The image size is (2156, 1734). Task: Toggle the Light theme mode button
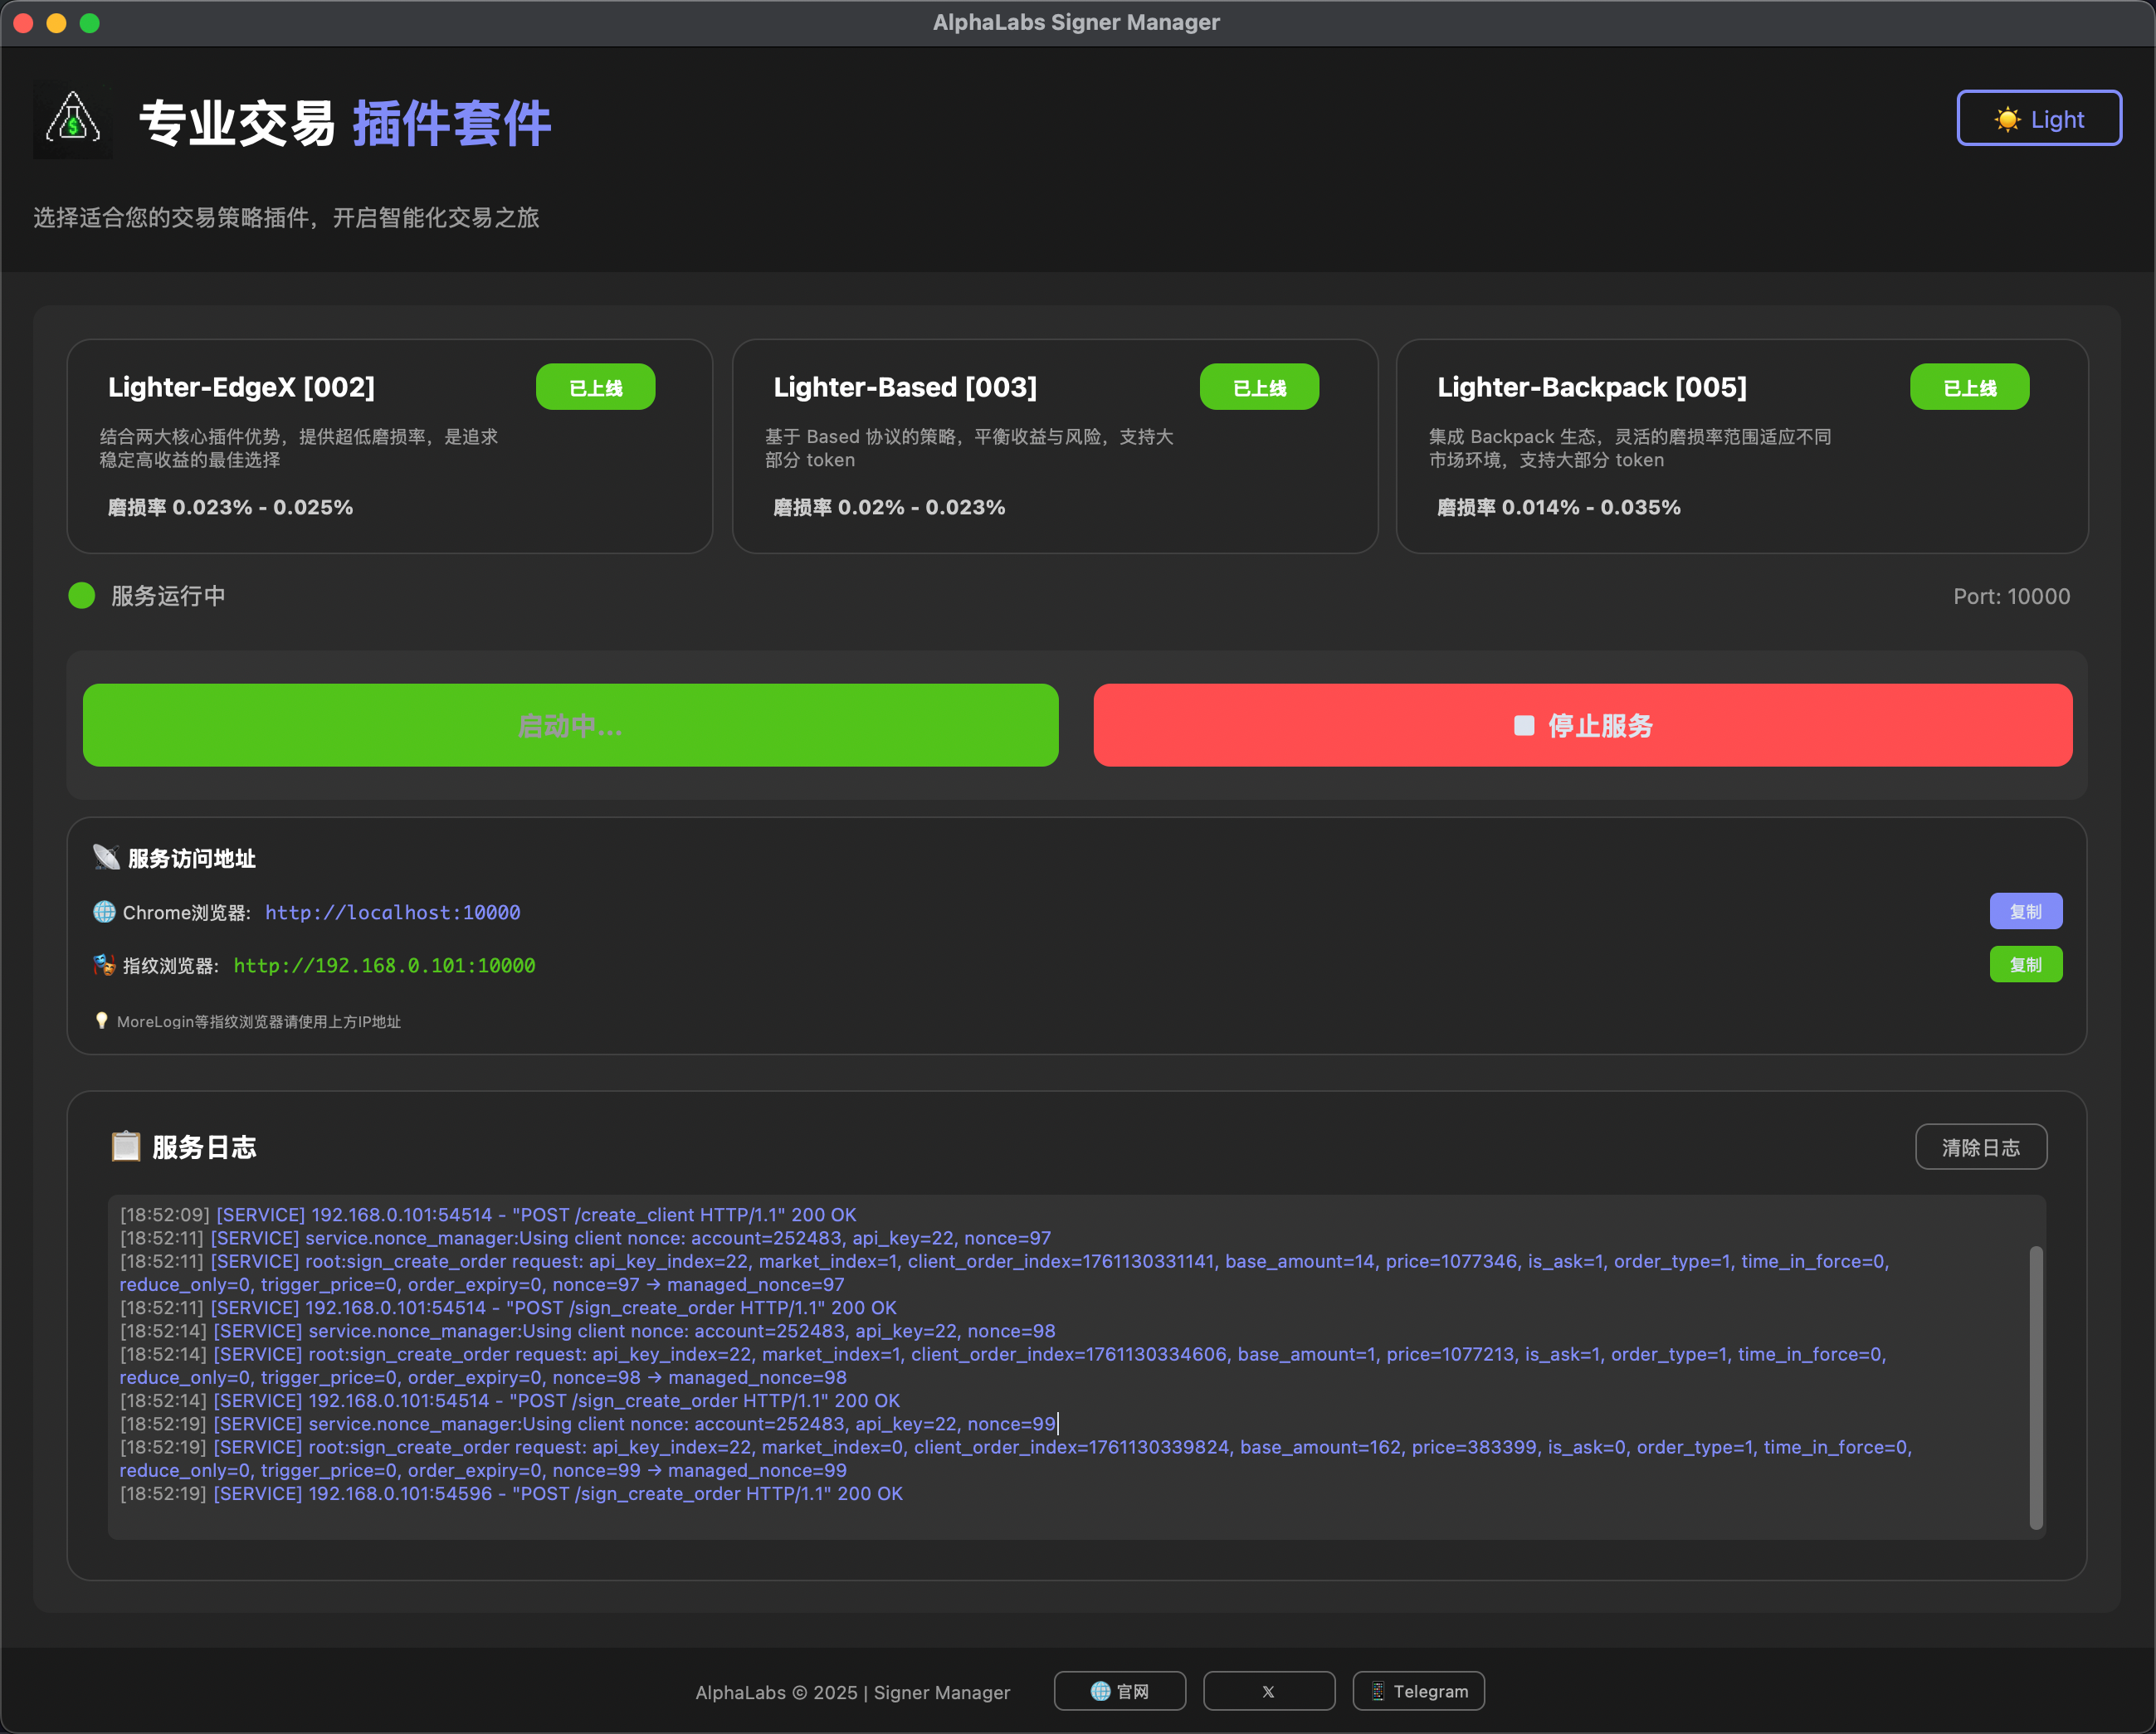coord(2038,119)
